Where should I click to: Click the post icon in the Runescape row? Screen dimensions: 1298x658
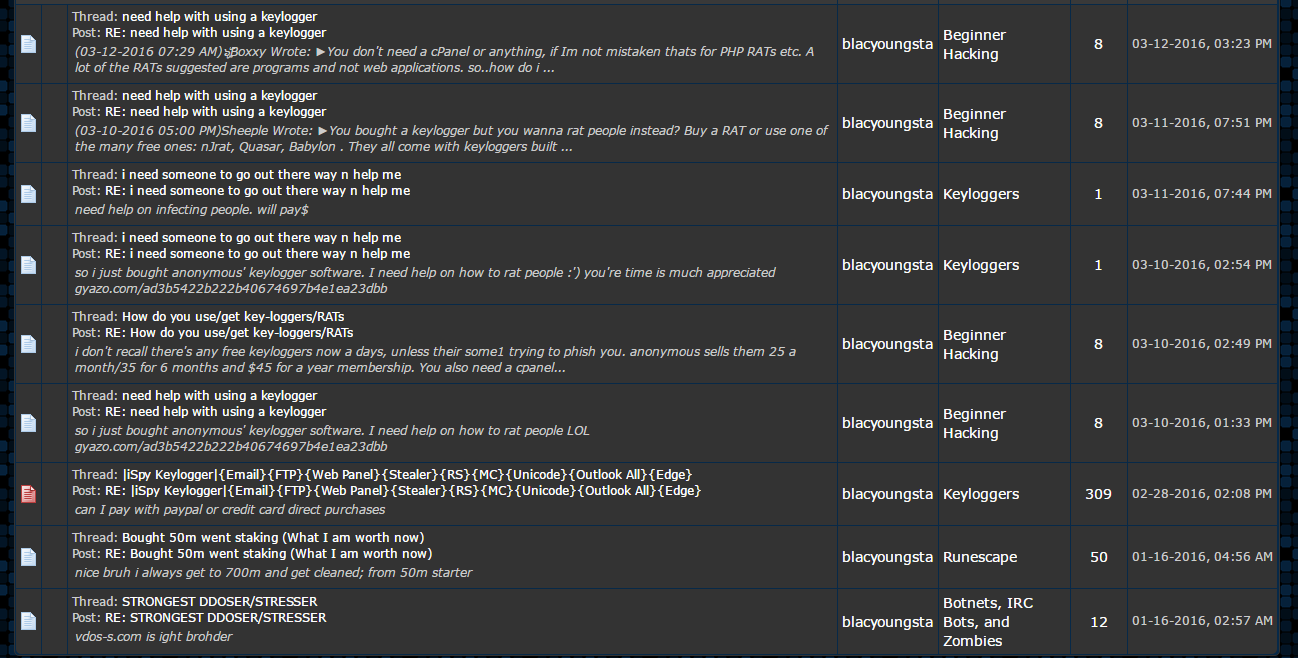click(29, 557)
